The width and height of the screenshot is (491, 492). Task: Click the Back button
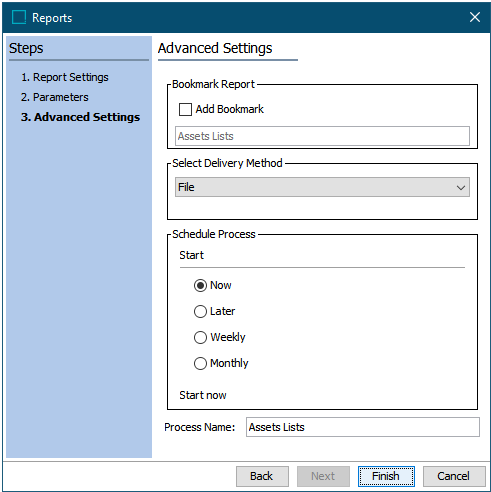pos(262,476)
